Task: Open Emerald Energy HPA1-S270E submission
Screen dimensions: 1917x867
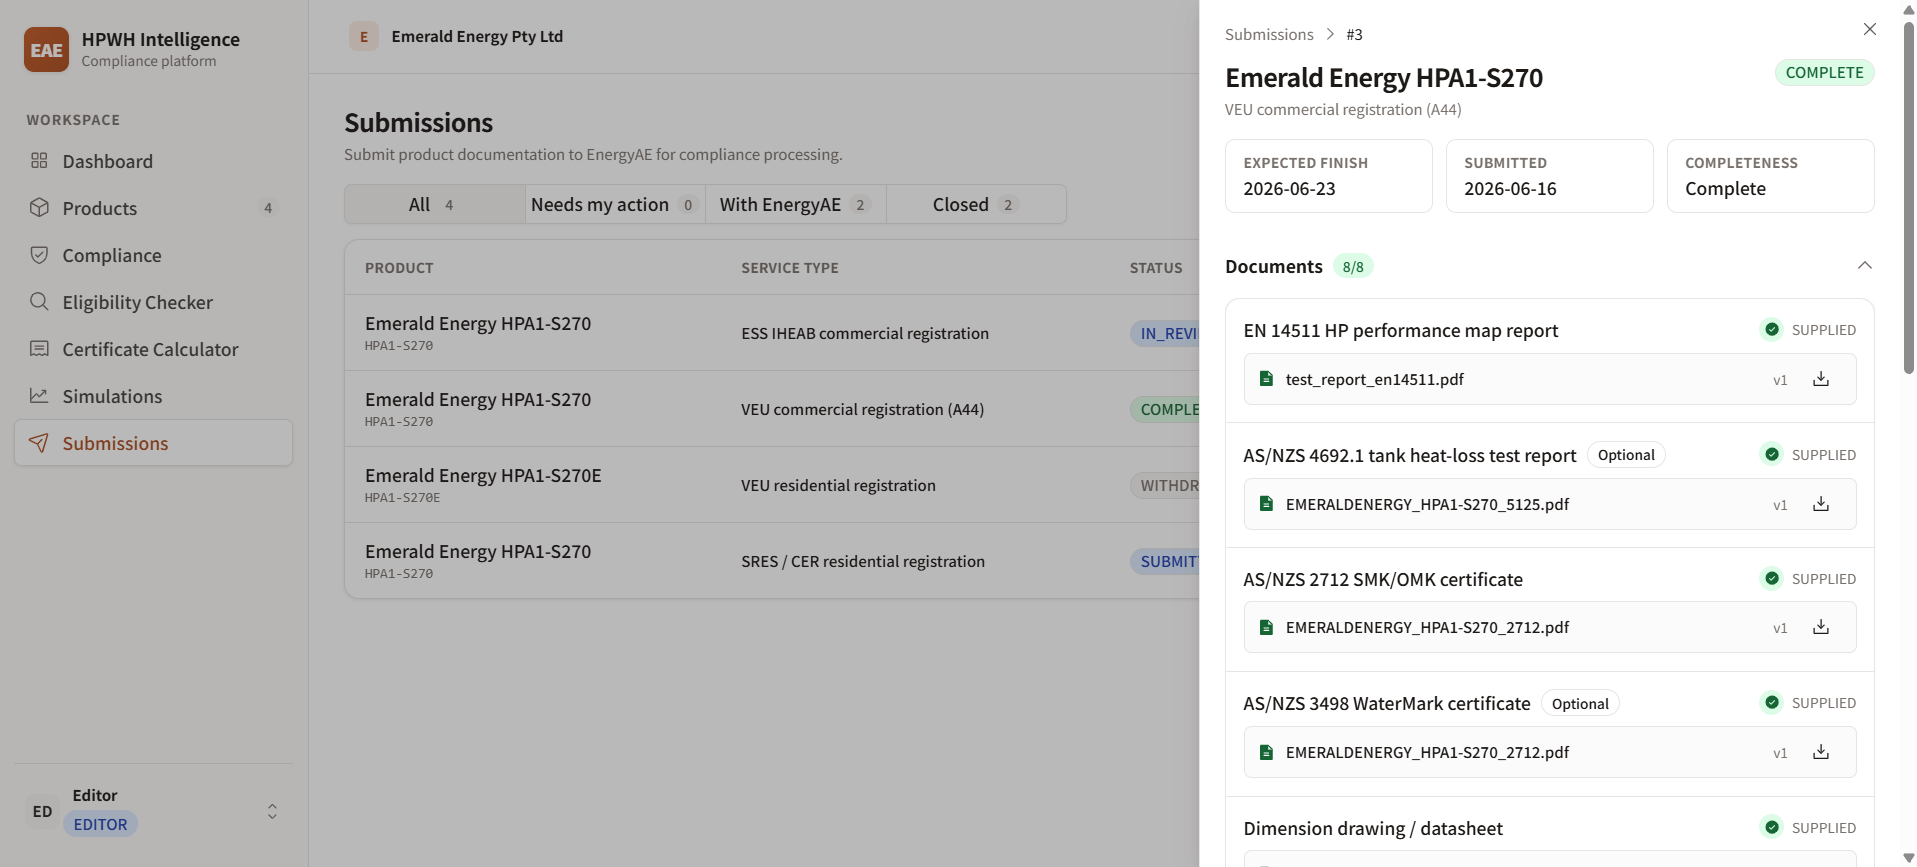Action: click(772, 485)
